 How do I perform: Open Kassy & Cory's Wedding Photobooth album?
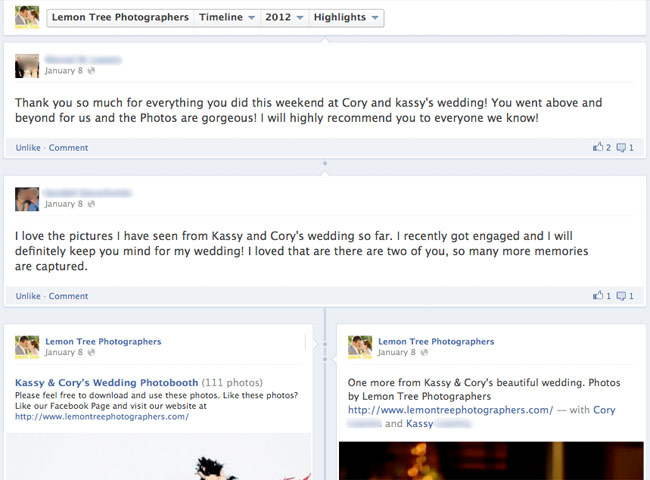tap(107, 383)
